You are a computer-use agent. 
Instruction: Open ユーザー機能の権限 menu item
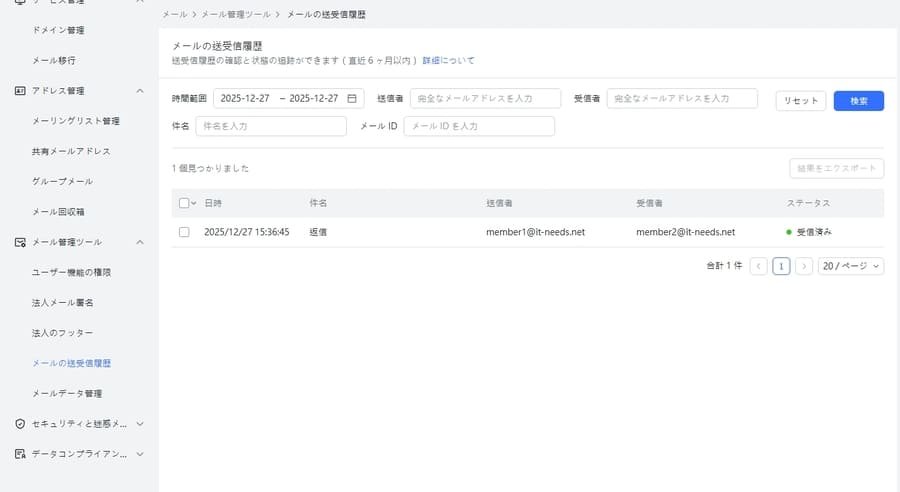tap(71, 272)
